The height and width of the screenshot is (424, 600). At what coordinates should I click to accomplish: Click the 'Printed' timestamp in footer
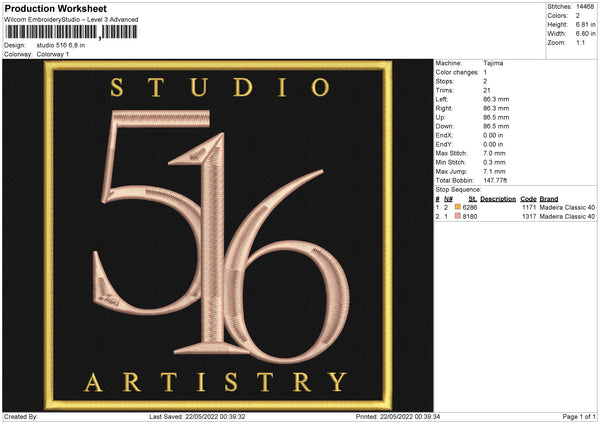tap(398, 416)
